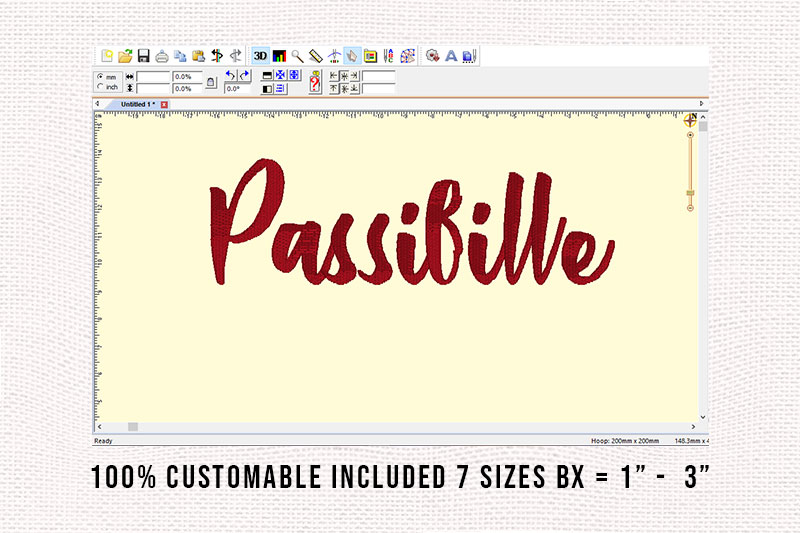Select the Passibille embroidered lettering
Screen dimensions: 800x533
pos(412,222)
